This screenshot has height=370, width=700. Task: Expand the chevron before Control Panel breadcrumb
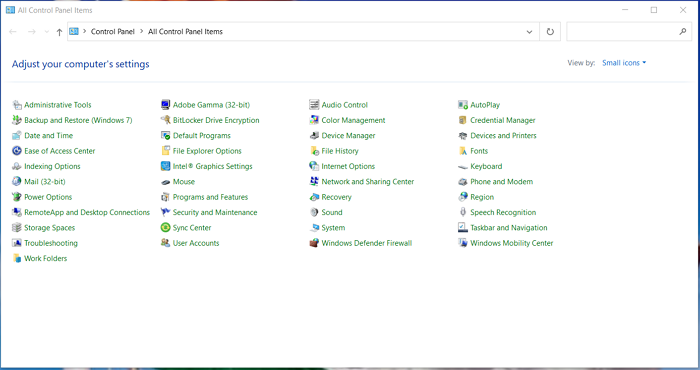(84, 32)
